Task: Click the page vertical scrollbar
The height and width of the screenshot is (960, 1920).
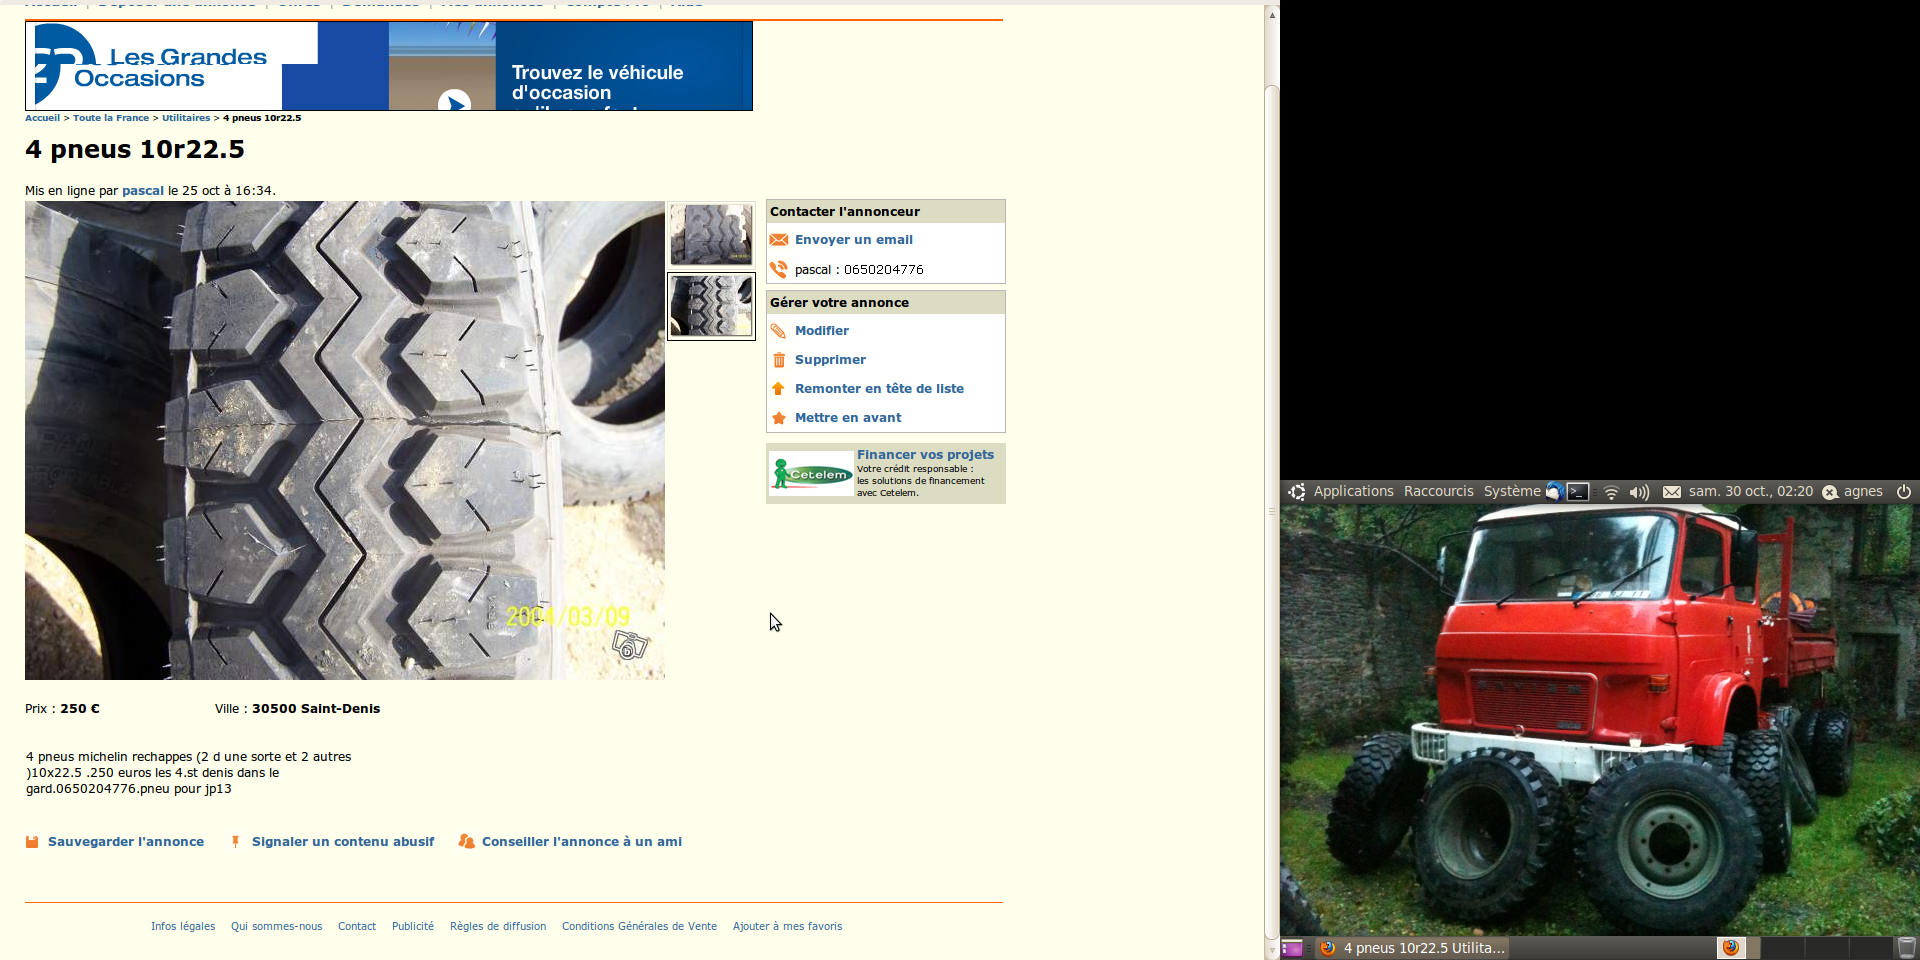Action: (x=1272, y=500)
